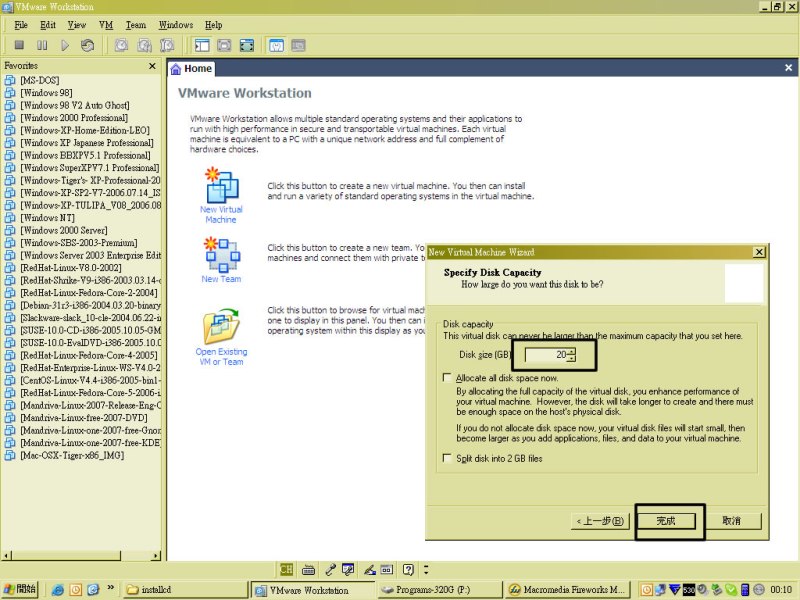Click the Disk size (GB) input field
The height and width of the screenshot is (600, 800).
[x=546, y=355]
